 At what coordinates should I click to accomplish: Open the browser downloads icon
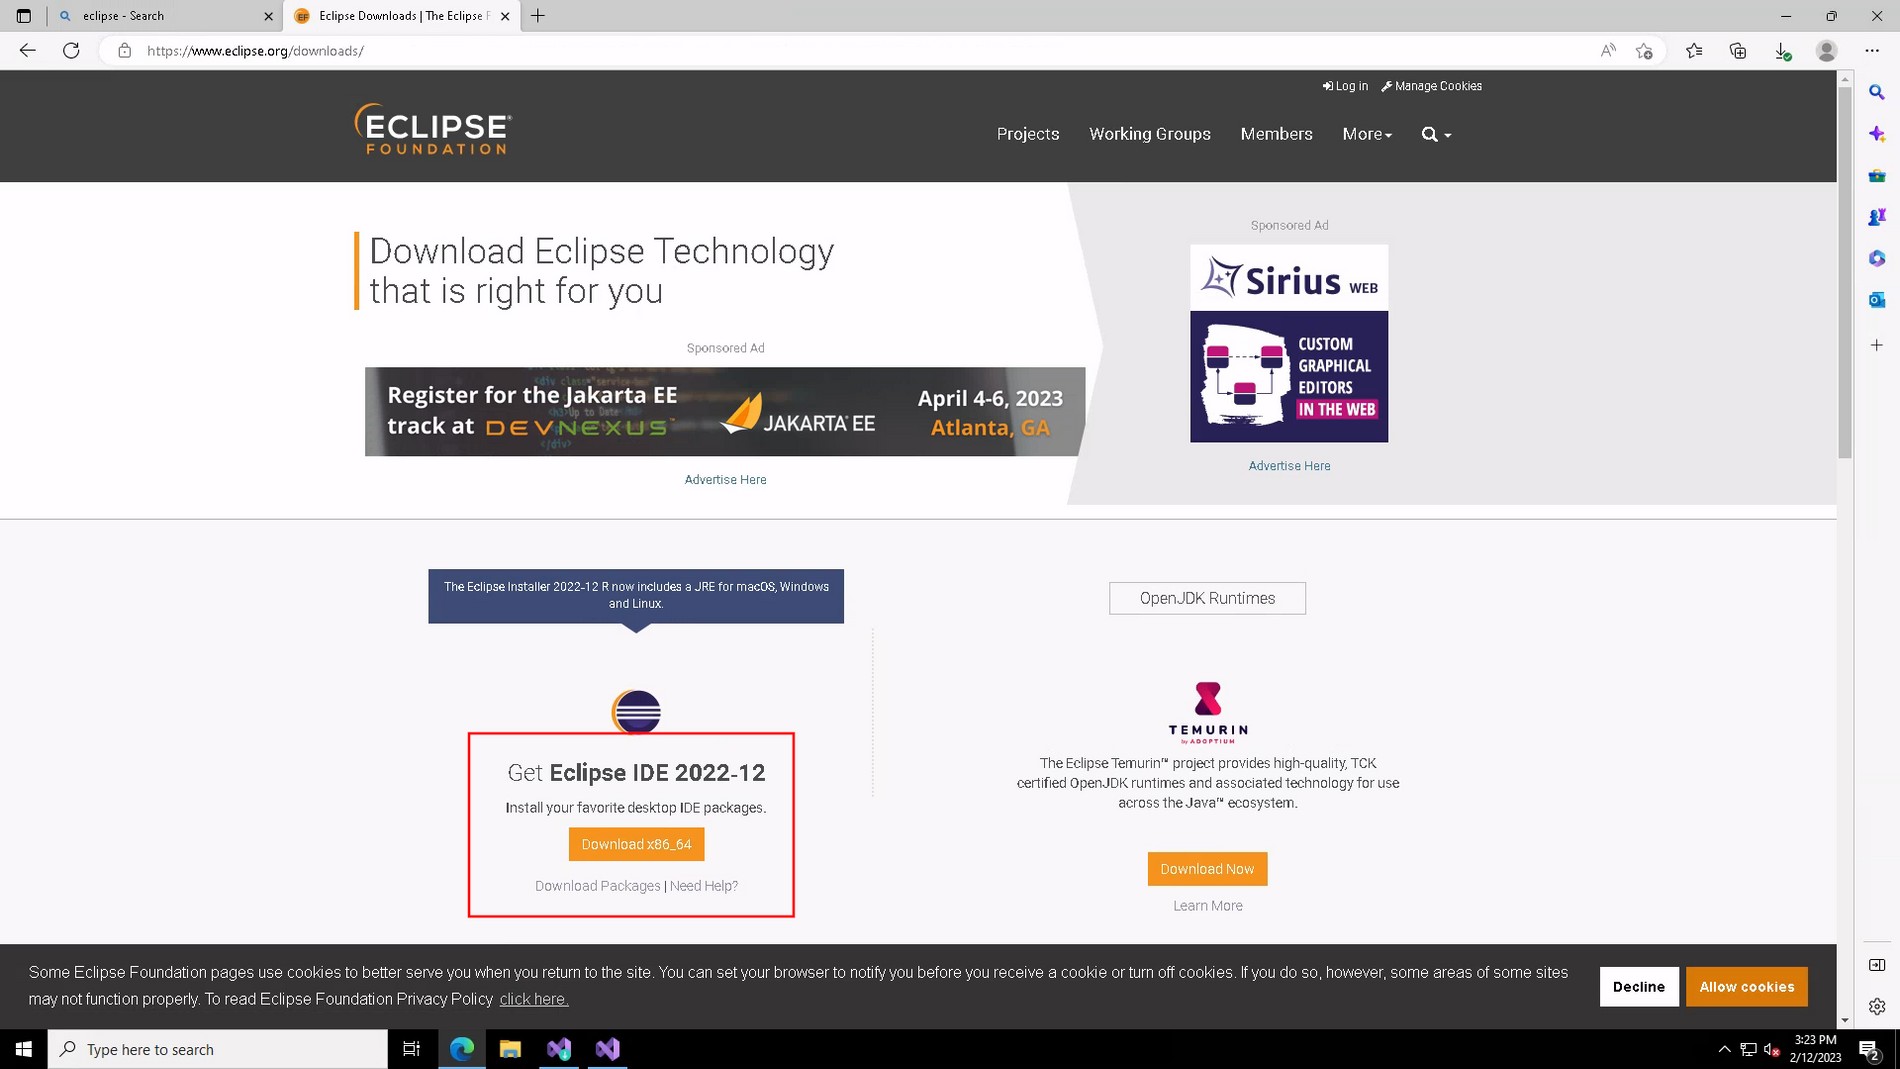1782,51
